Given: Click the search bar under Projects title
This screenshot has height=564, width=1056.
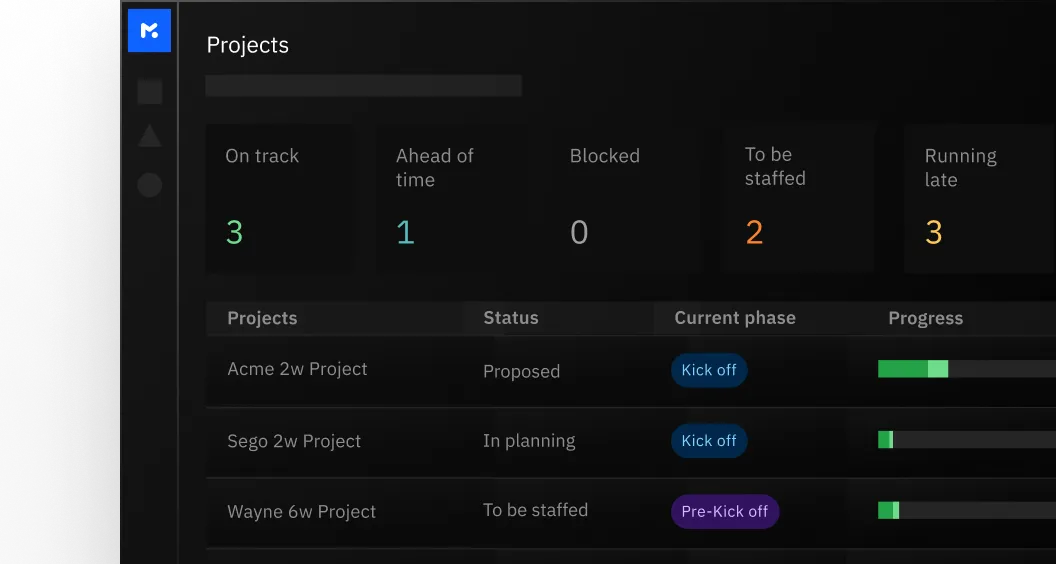Looking at the screenshot, I should point(363,86).
